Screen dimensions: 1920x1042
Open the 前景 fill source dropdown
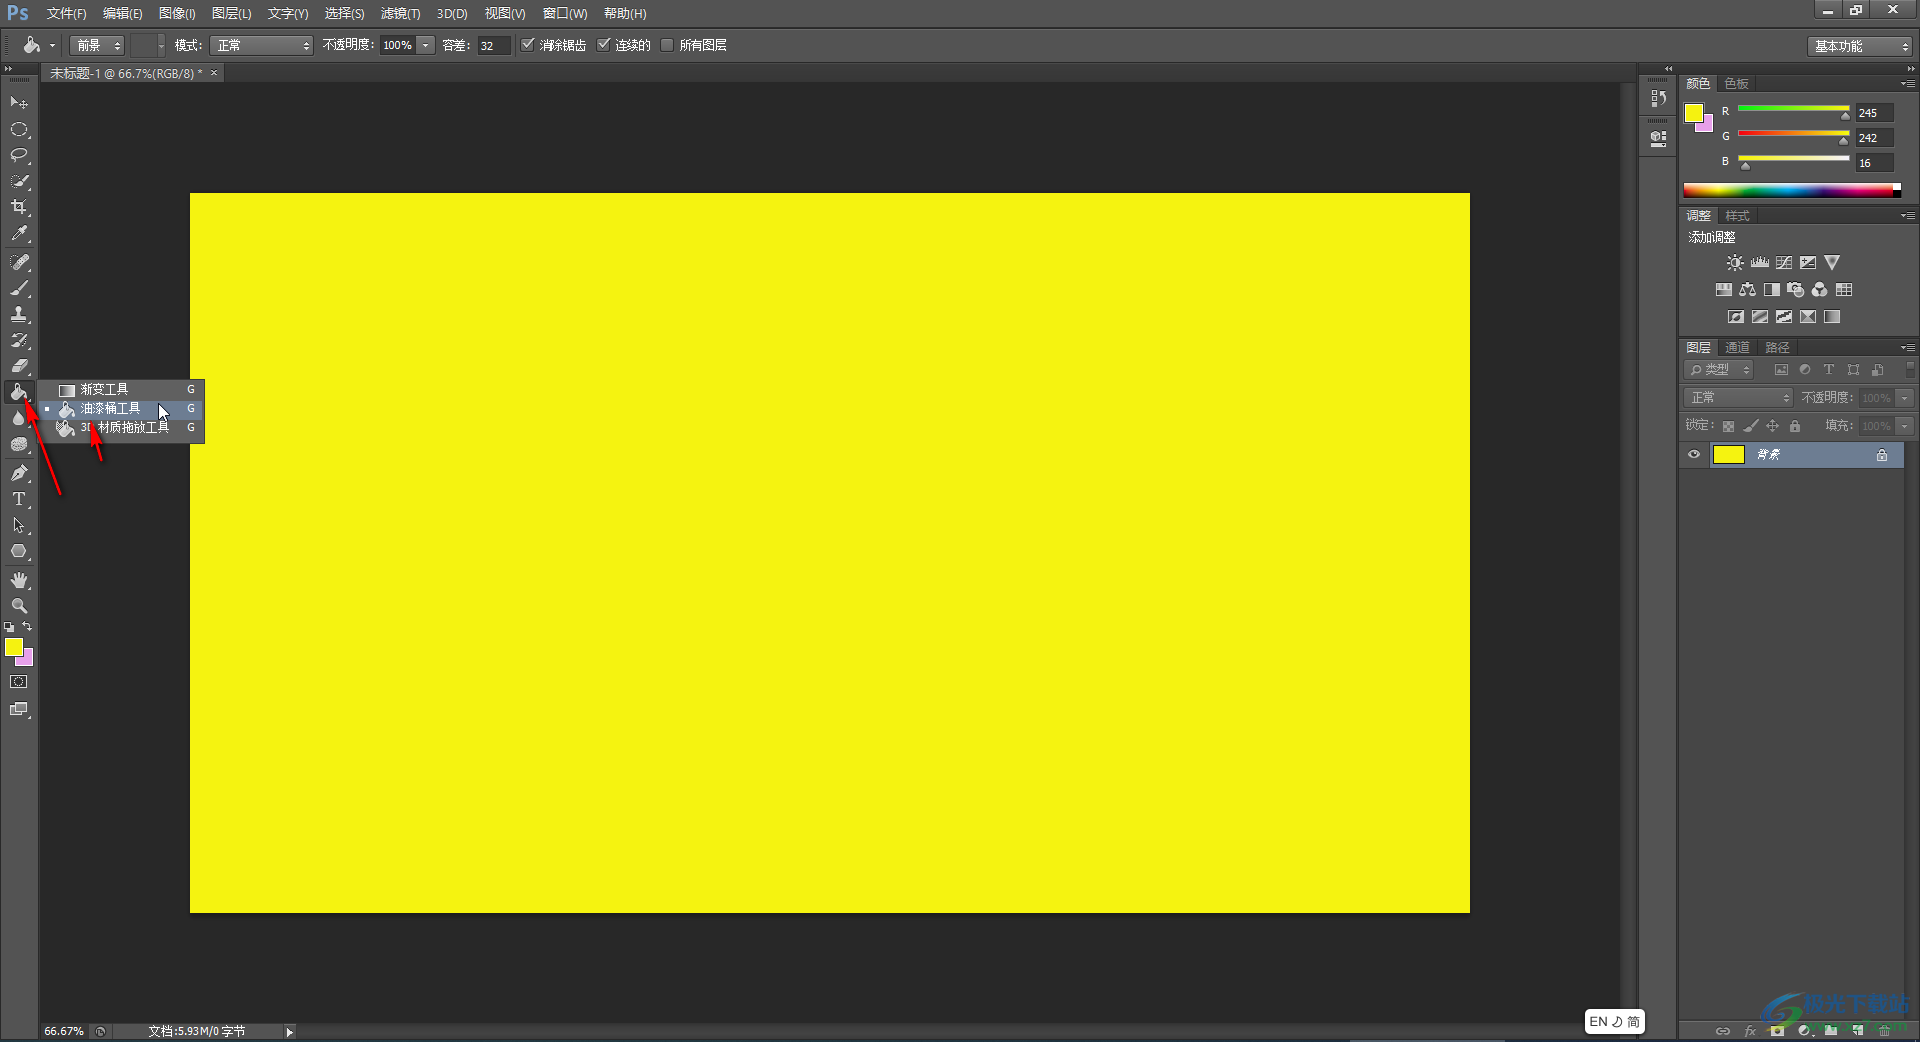[x=97, y=45]
